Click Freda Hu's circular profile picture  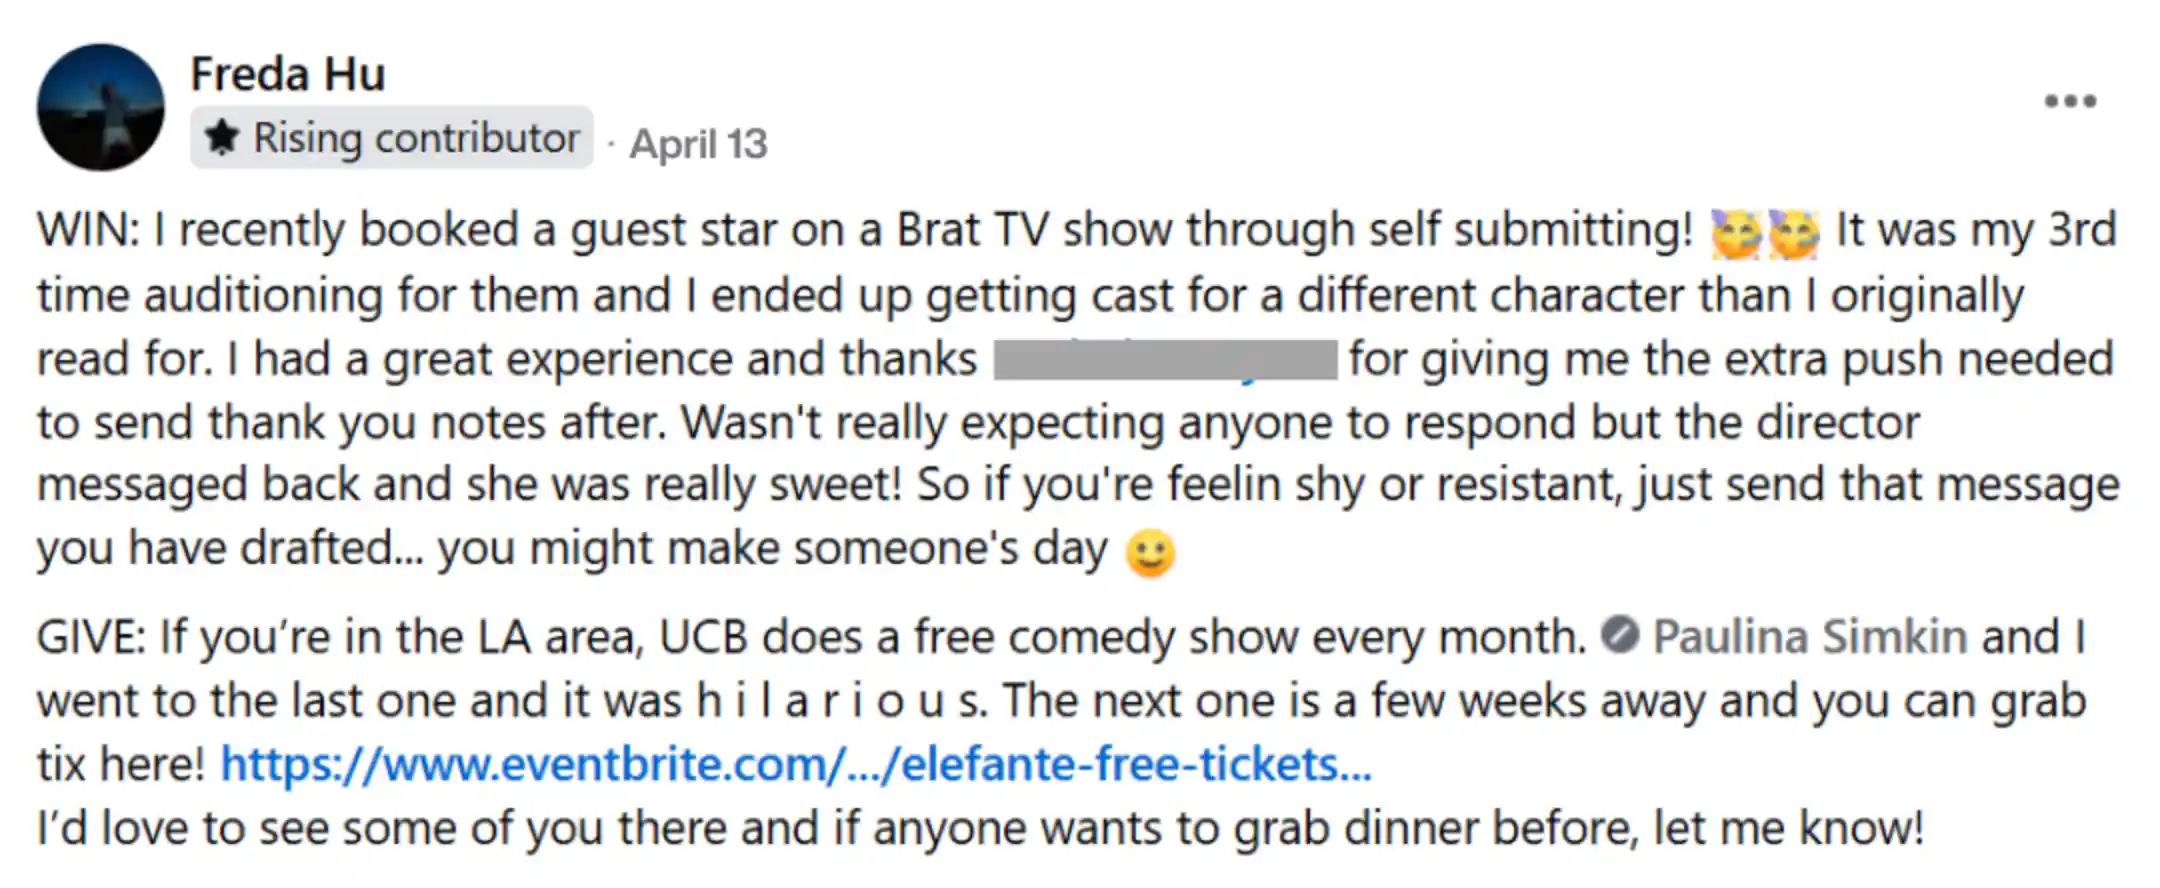point(101,106)
